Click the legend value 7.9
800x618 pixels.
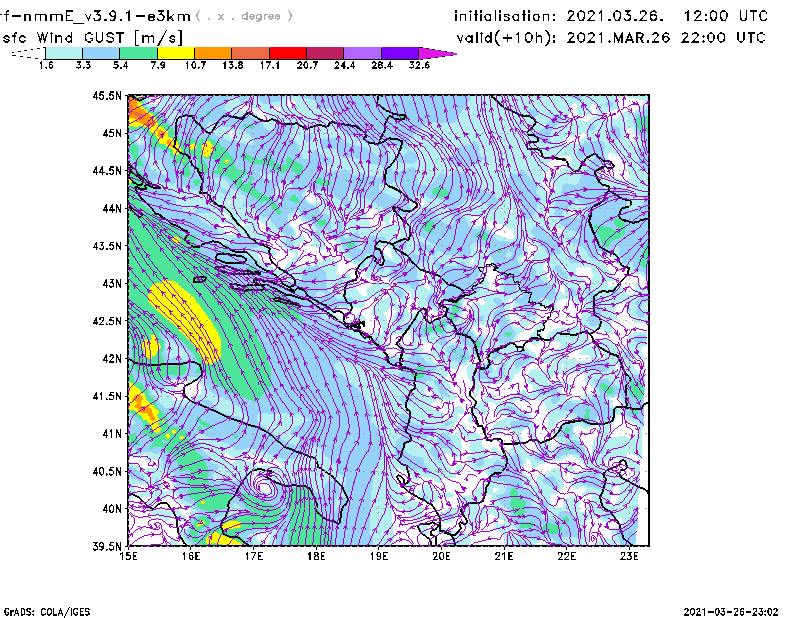pos(158,65)
